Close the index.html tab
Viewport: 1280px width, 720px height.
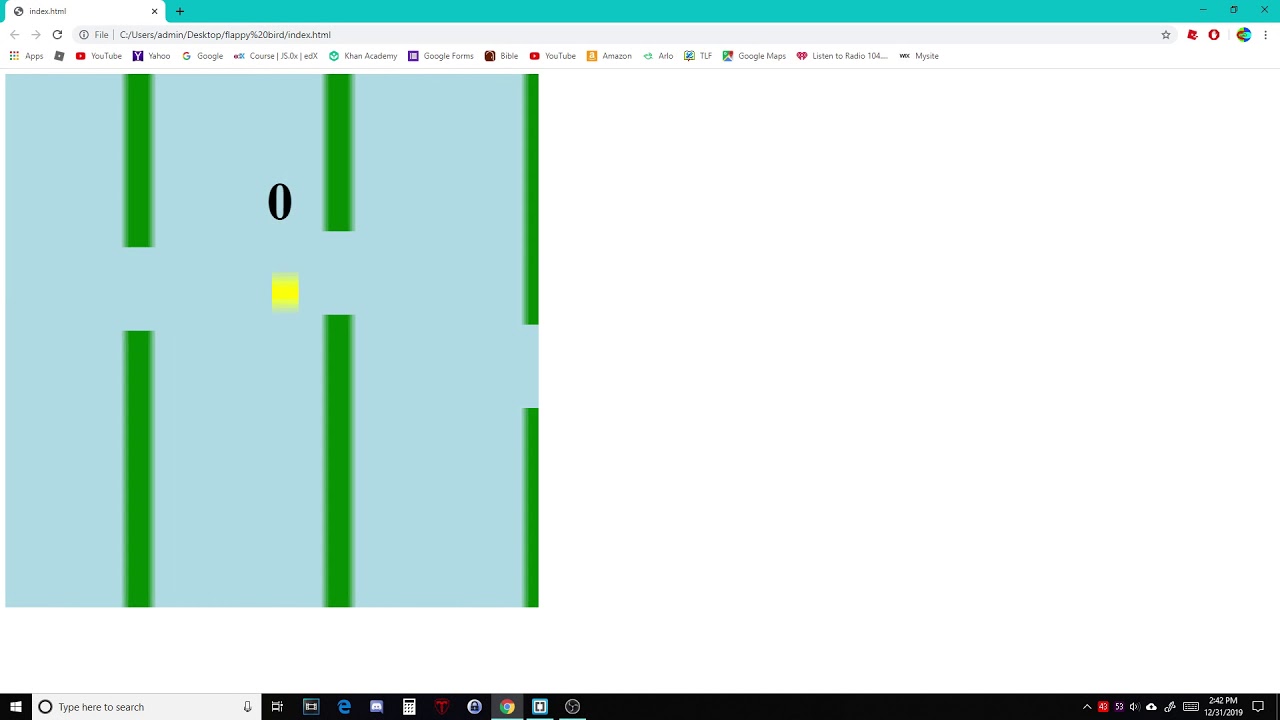[155, 11]
